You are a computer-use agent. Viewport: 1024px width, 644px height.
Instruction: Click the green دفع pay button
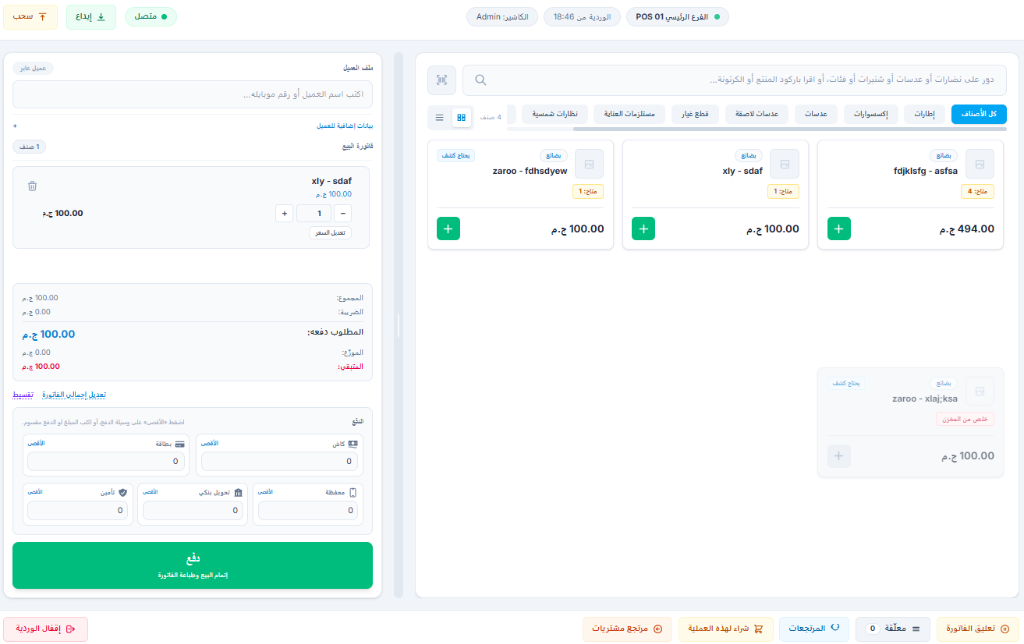pos(193,565)
